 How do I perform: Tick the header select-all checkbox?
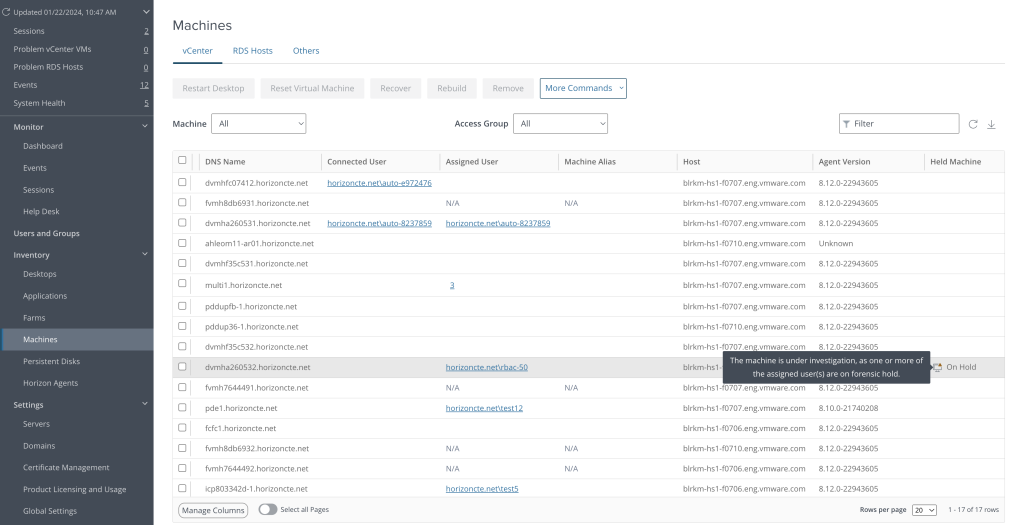click(182, 160)
